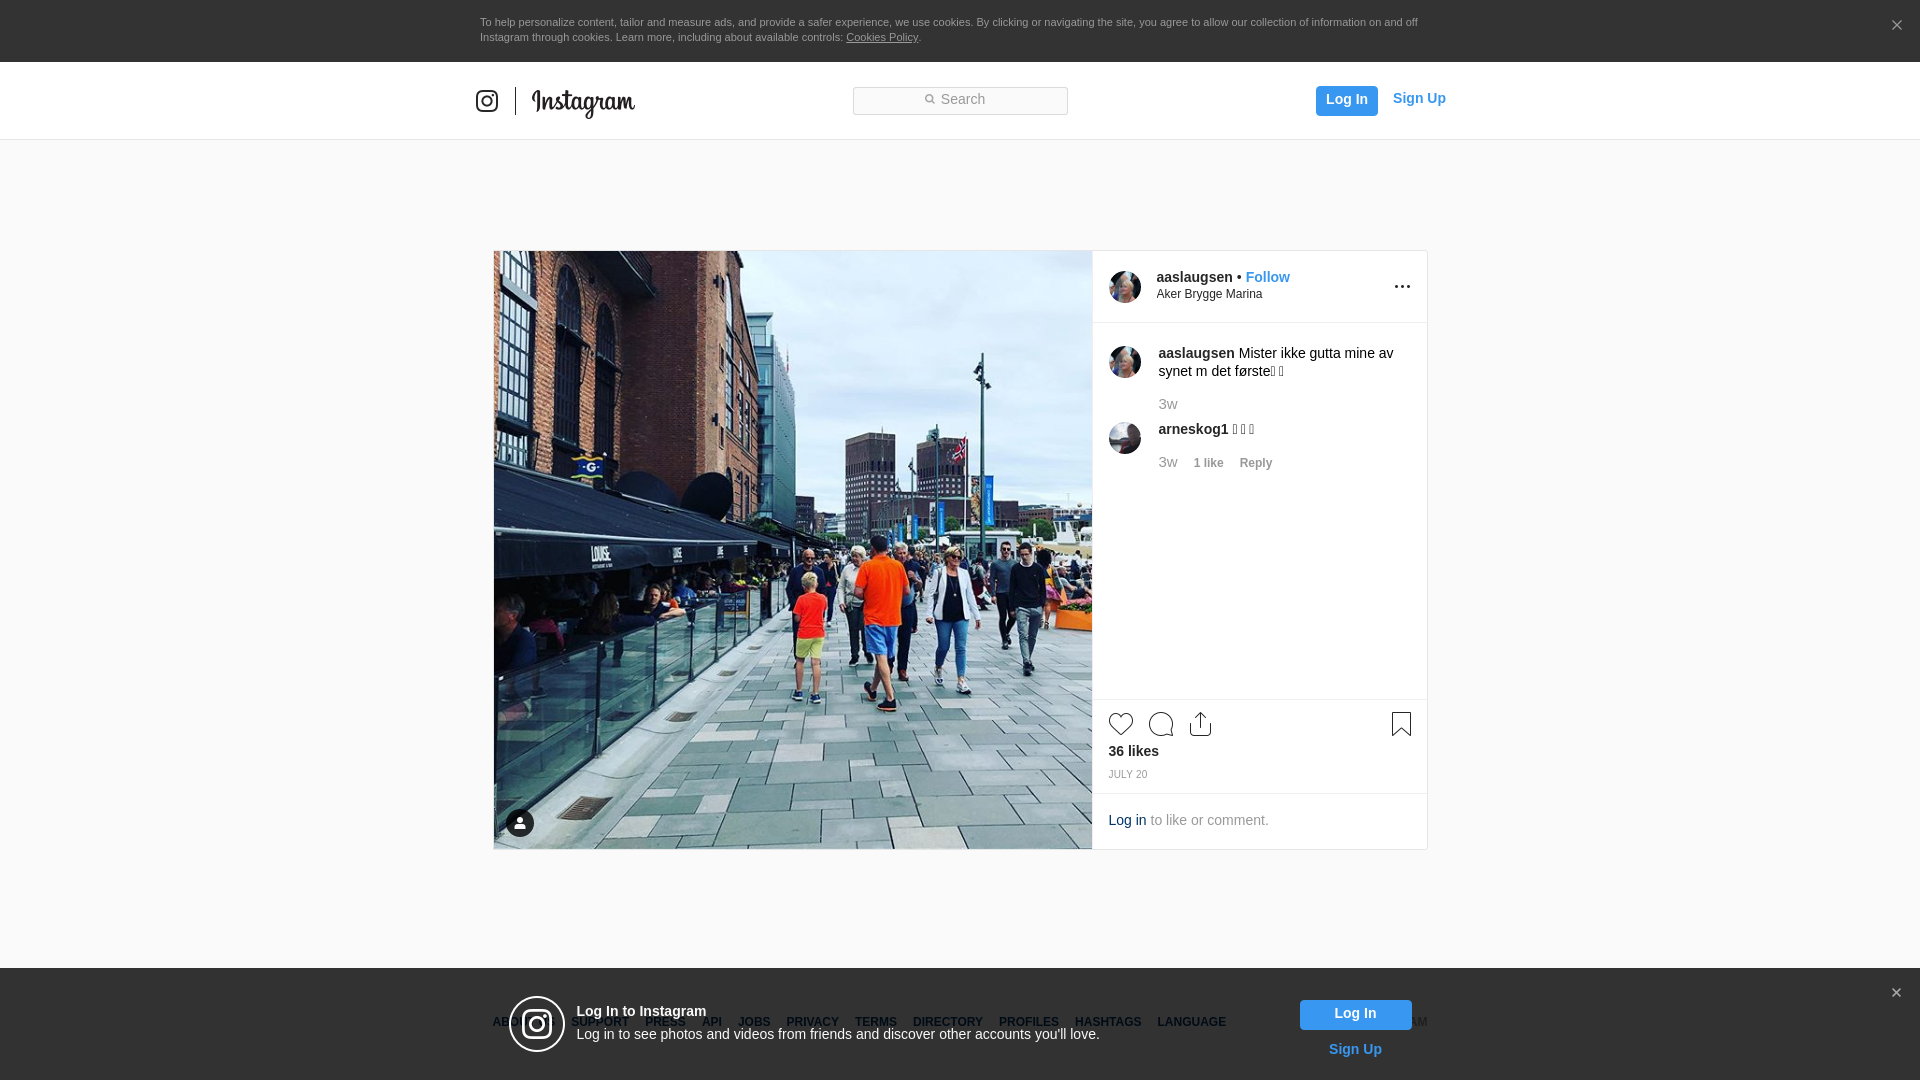The height and width of the screenshot is (1080, 1920).
Task: Close the Log In to Instagram banner
Action: [x=1896, y=993]
